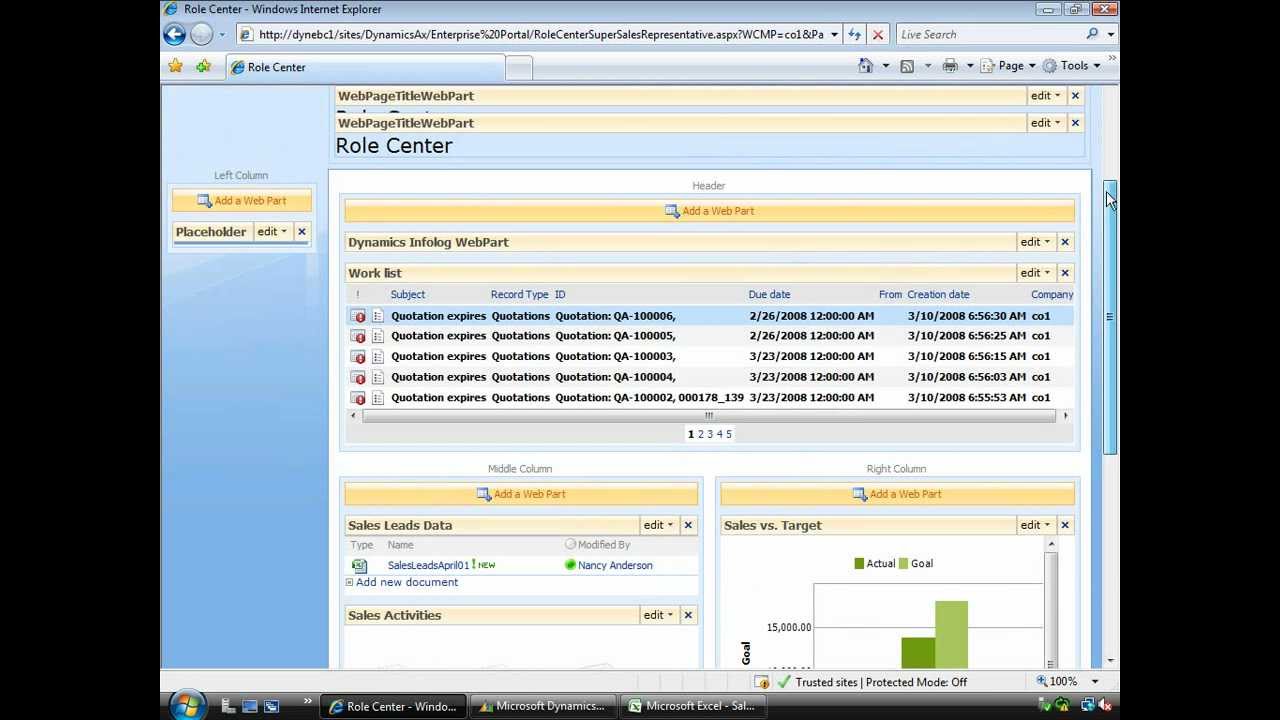
Task: Click Add a Web Part in Middle Column
Action: click(521, 494)
